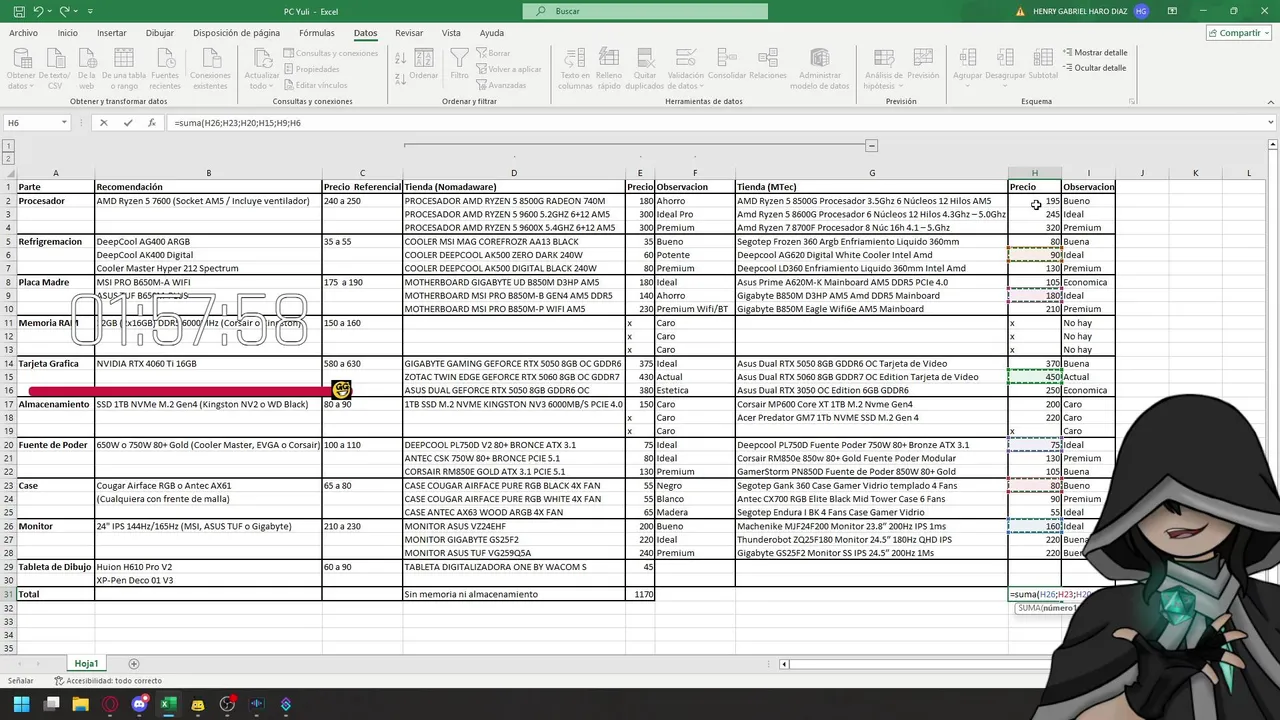Image resolution: width=1280 pixels, height=720 pixels.
Task: Click the Subtotal icon
Action: [1043, 64]
